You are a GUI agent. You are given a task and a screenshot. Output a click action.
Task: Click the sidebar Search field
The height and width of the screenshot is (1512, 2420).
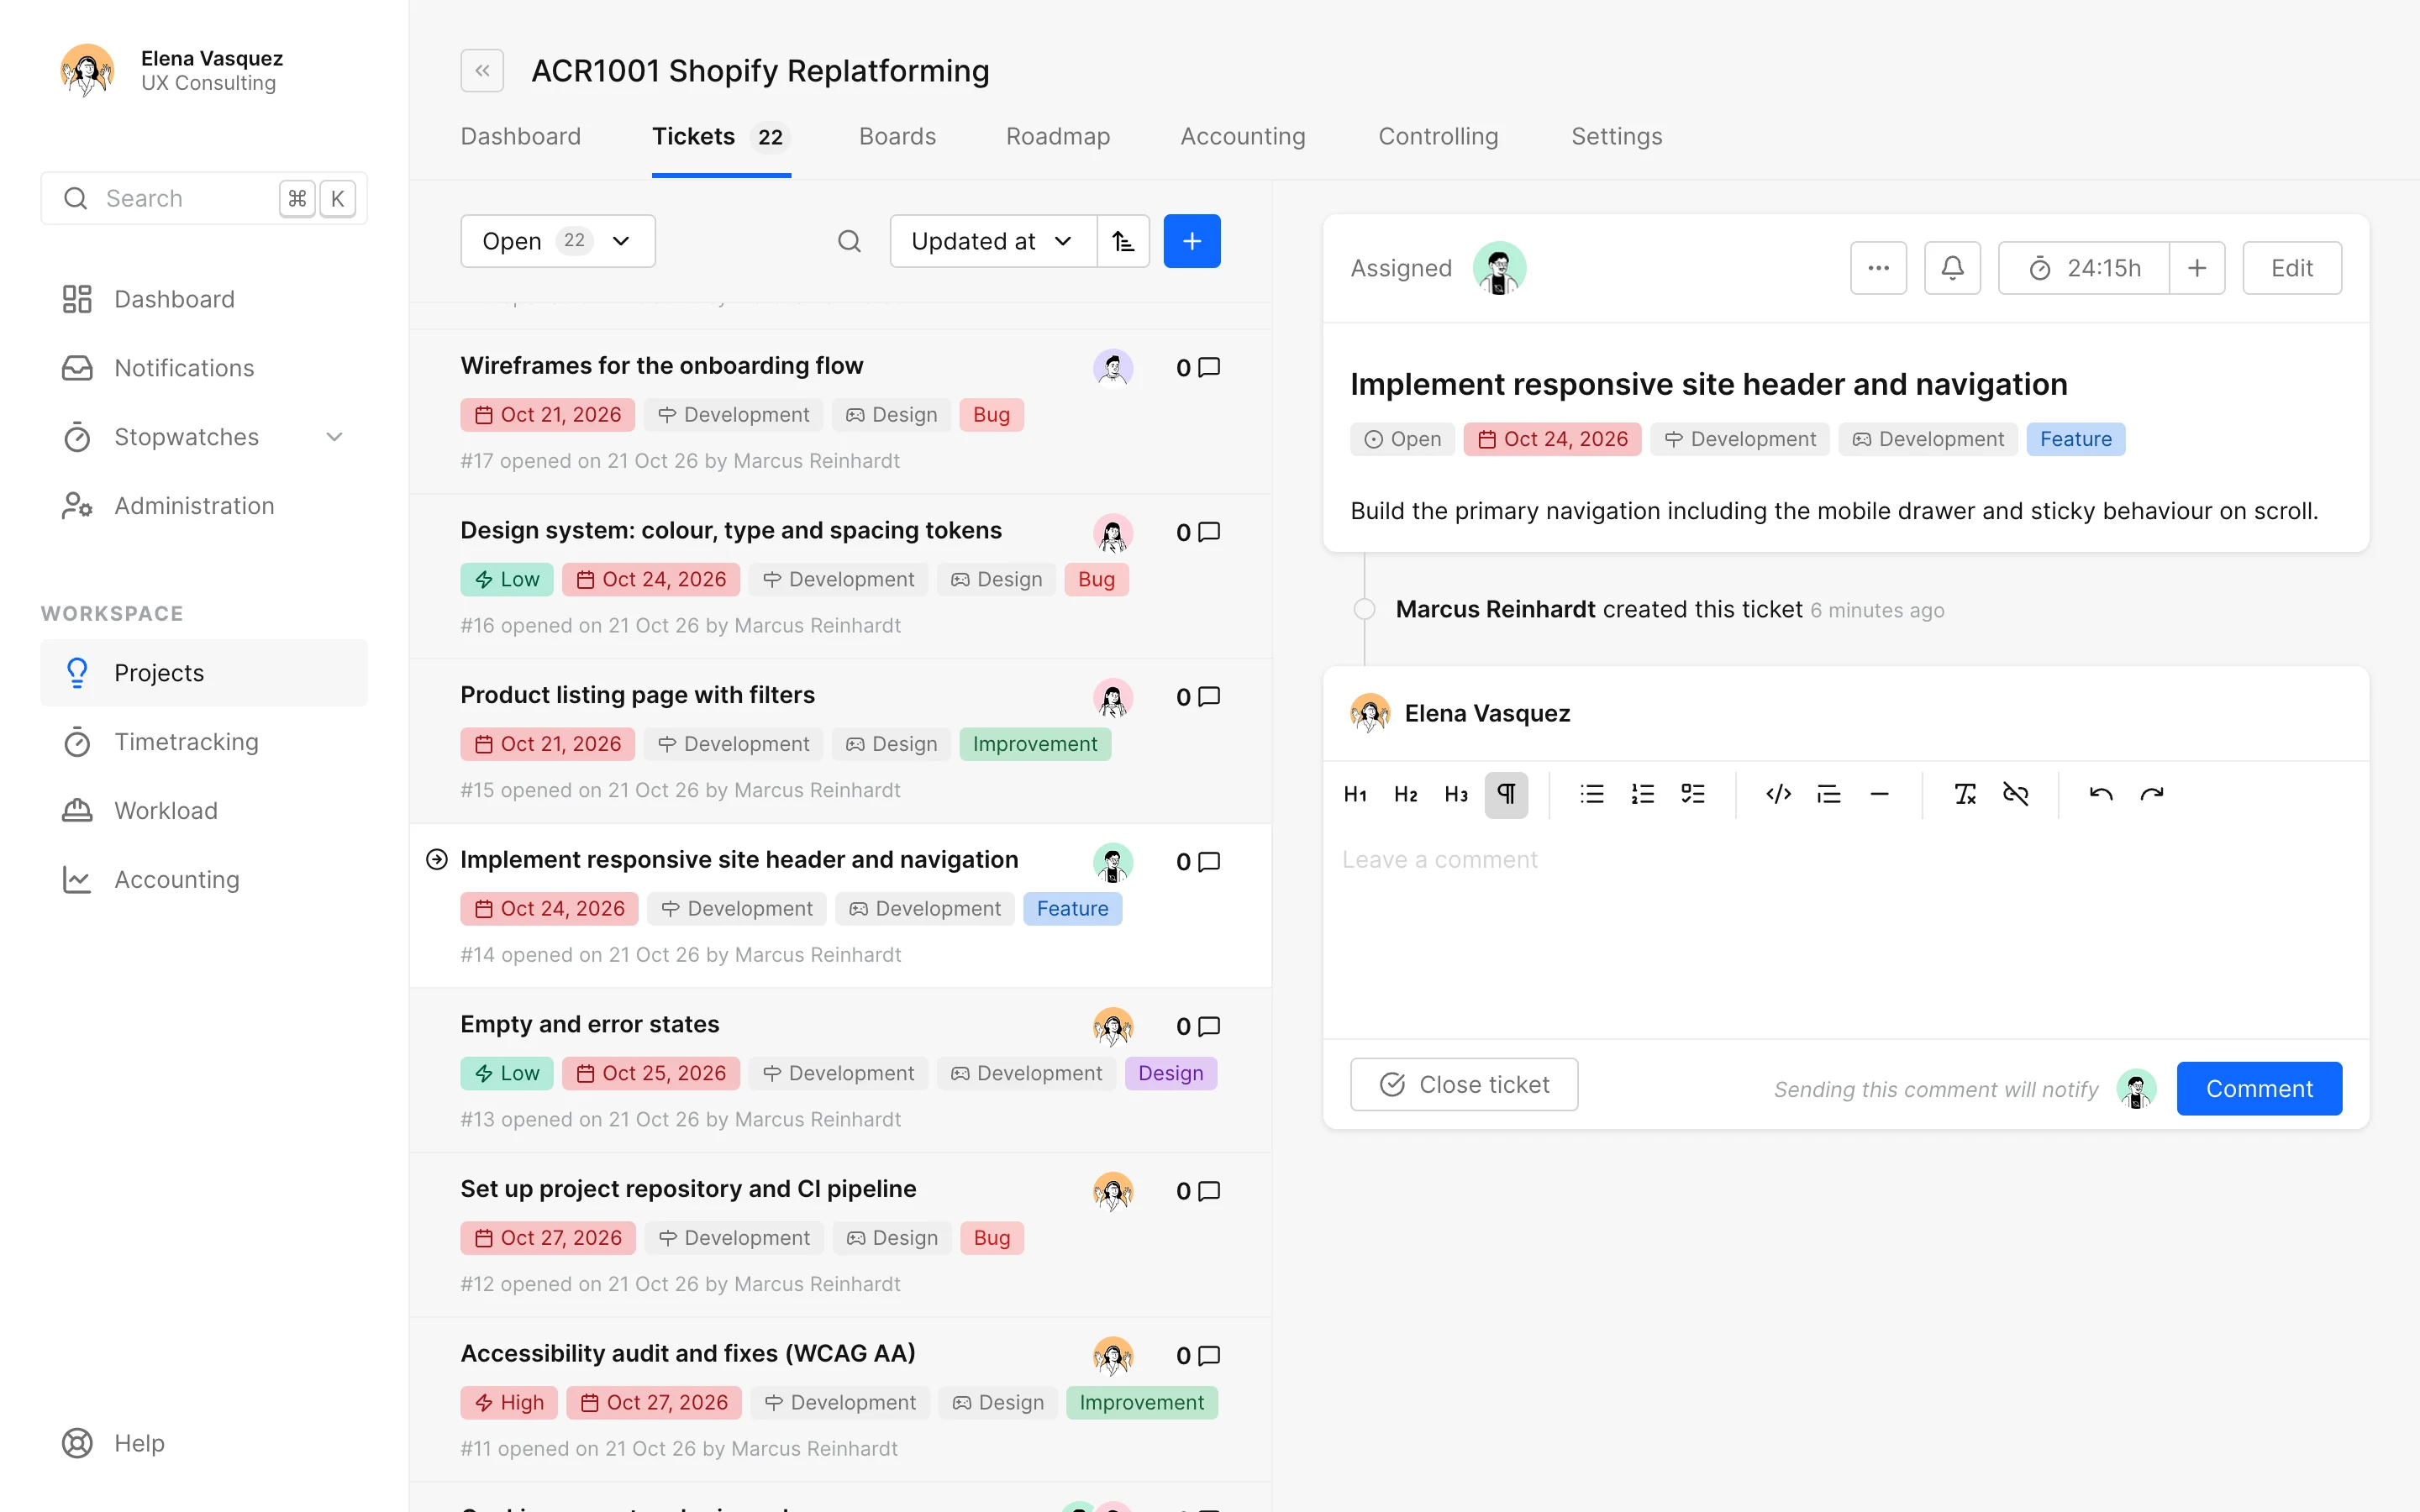(x=204, y=198)
